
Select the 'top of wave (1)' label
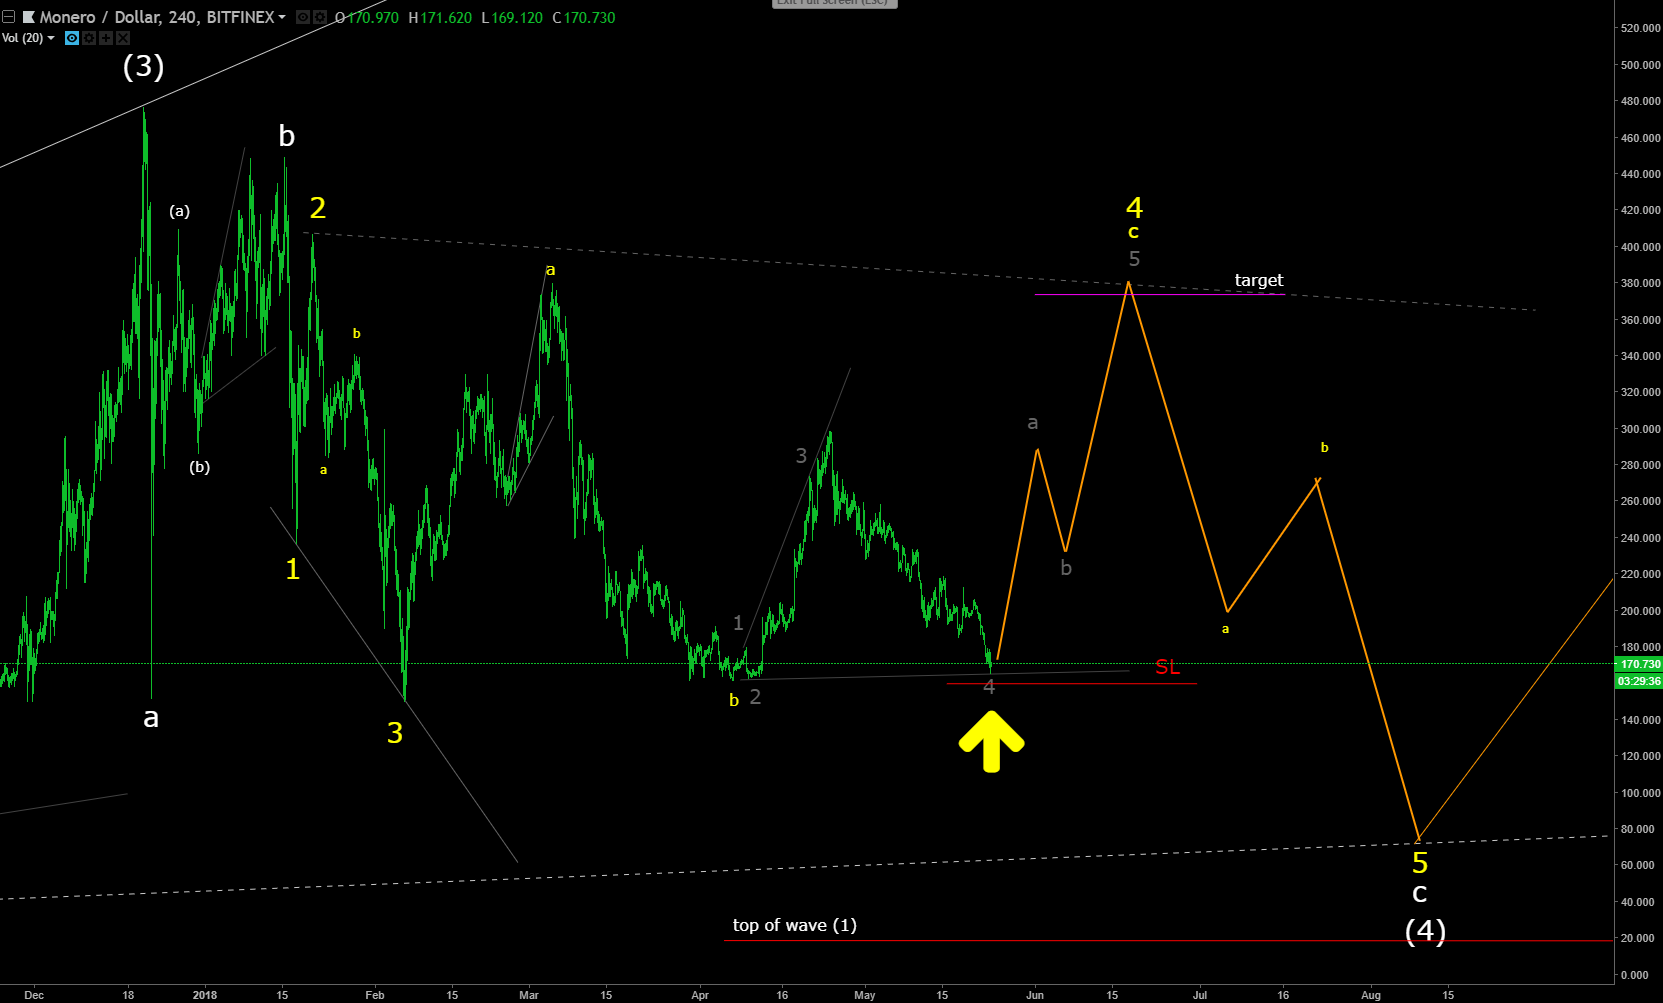click(795, 925)
